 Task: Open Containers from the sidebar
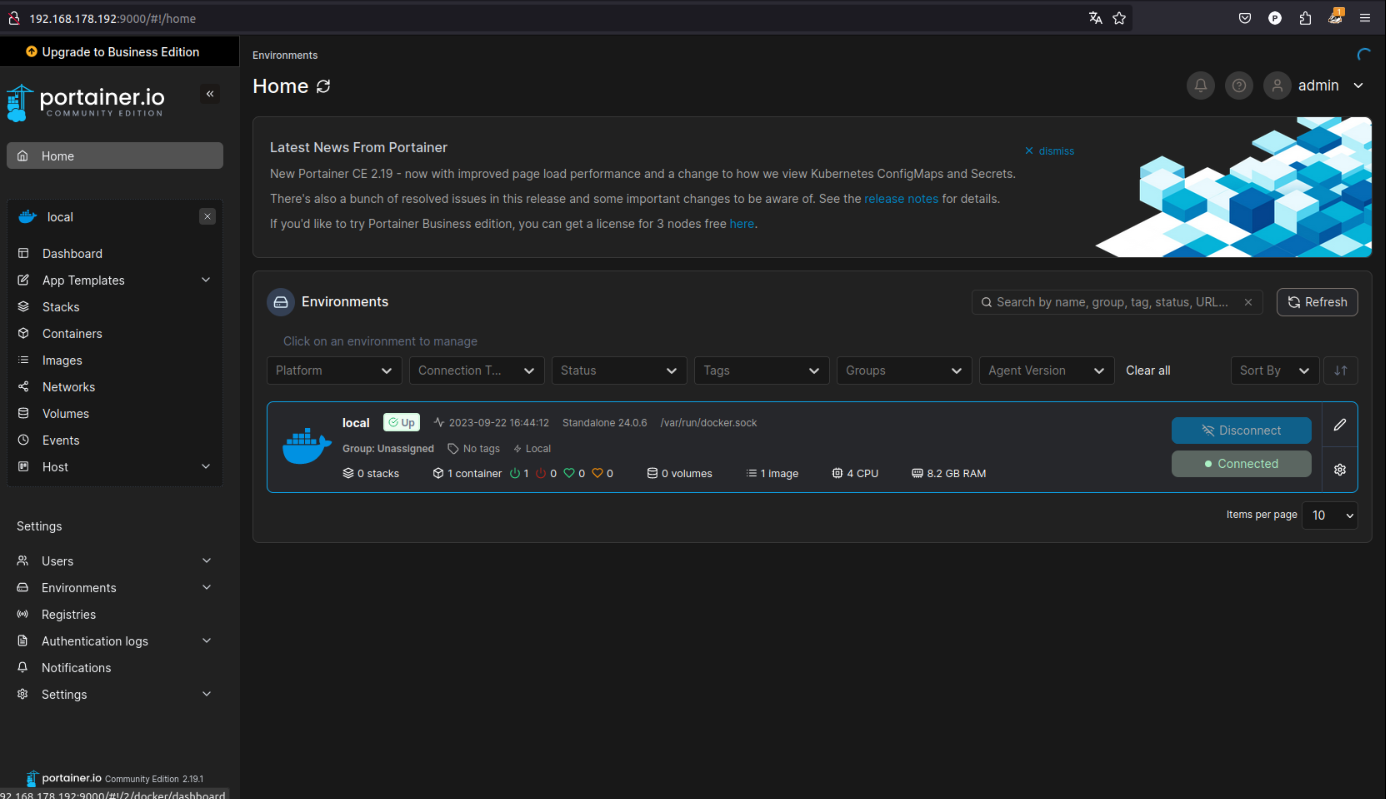point(72,334)
